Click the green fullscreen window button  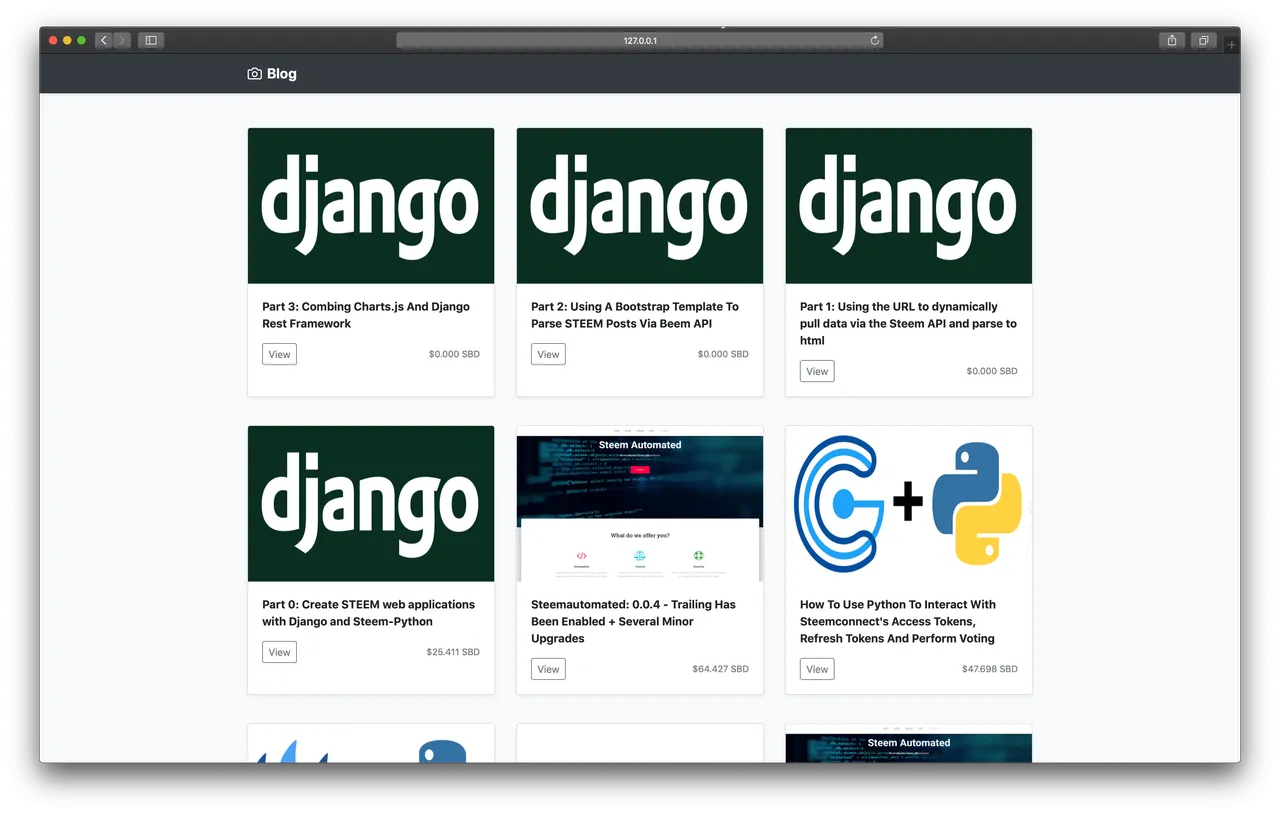(x=81, y=41)
